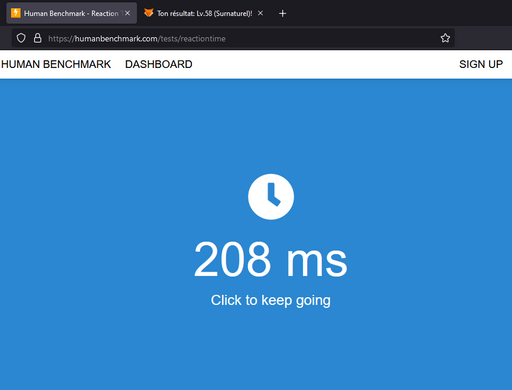Click empty space in the tab strip
This screenshot has height=390, width=512.
400,13
